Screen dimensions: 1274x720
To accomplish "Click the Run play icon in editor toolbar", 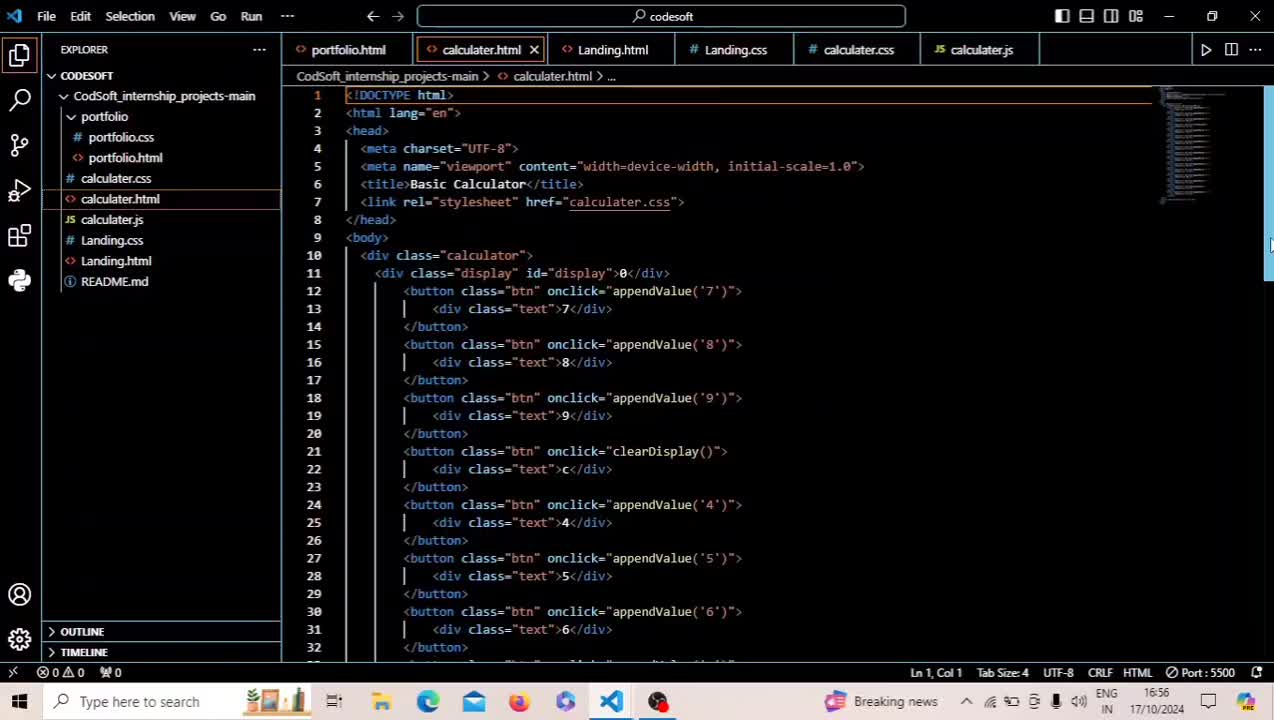I will (1206, 49).
